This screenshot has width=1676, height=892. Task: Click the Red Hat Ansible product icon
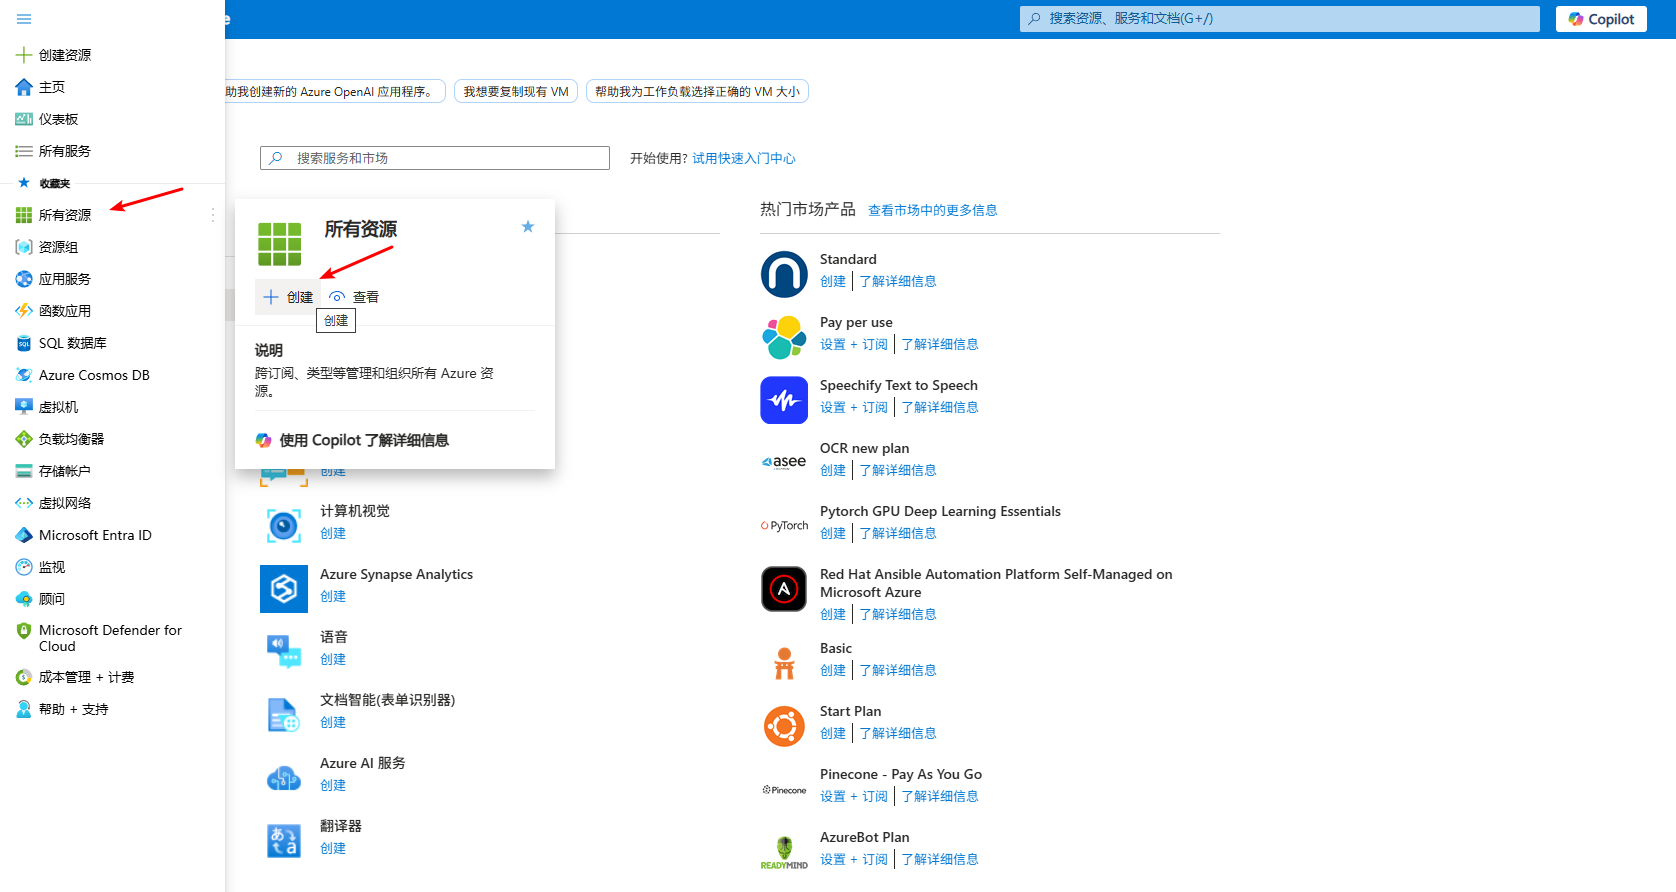coord(784,589)
